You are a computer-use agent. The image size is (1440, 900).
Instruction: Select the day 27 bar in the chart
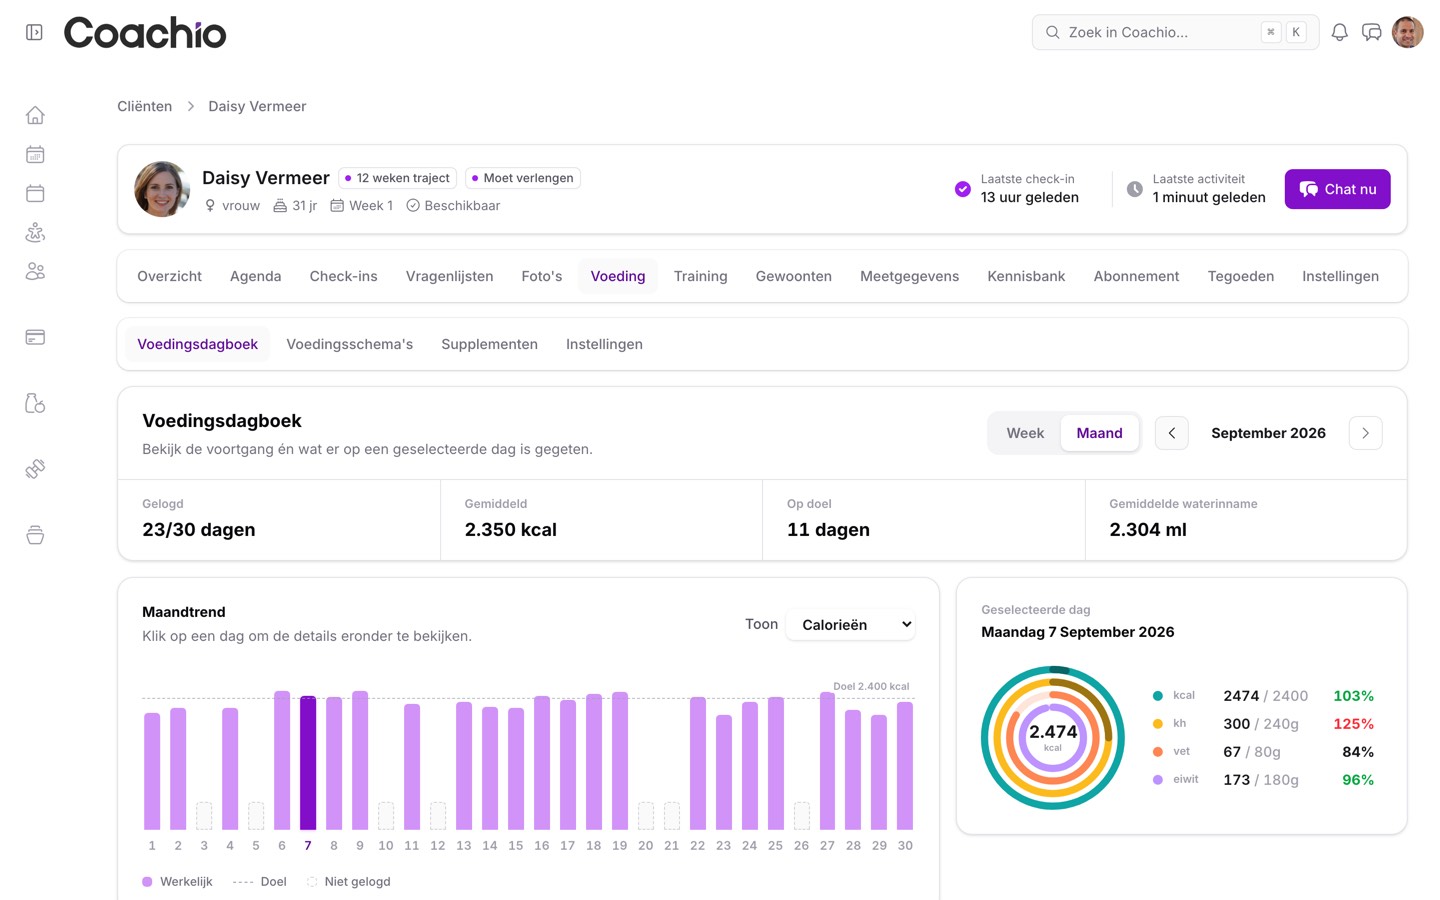pyautogui.click(x=827, y=761)
